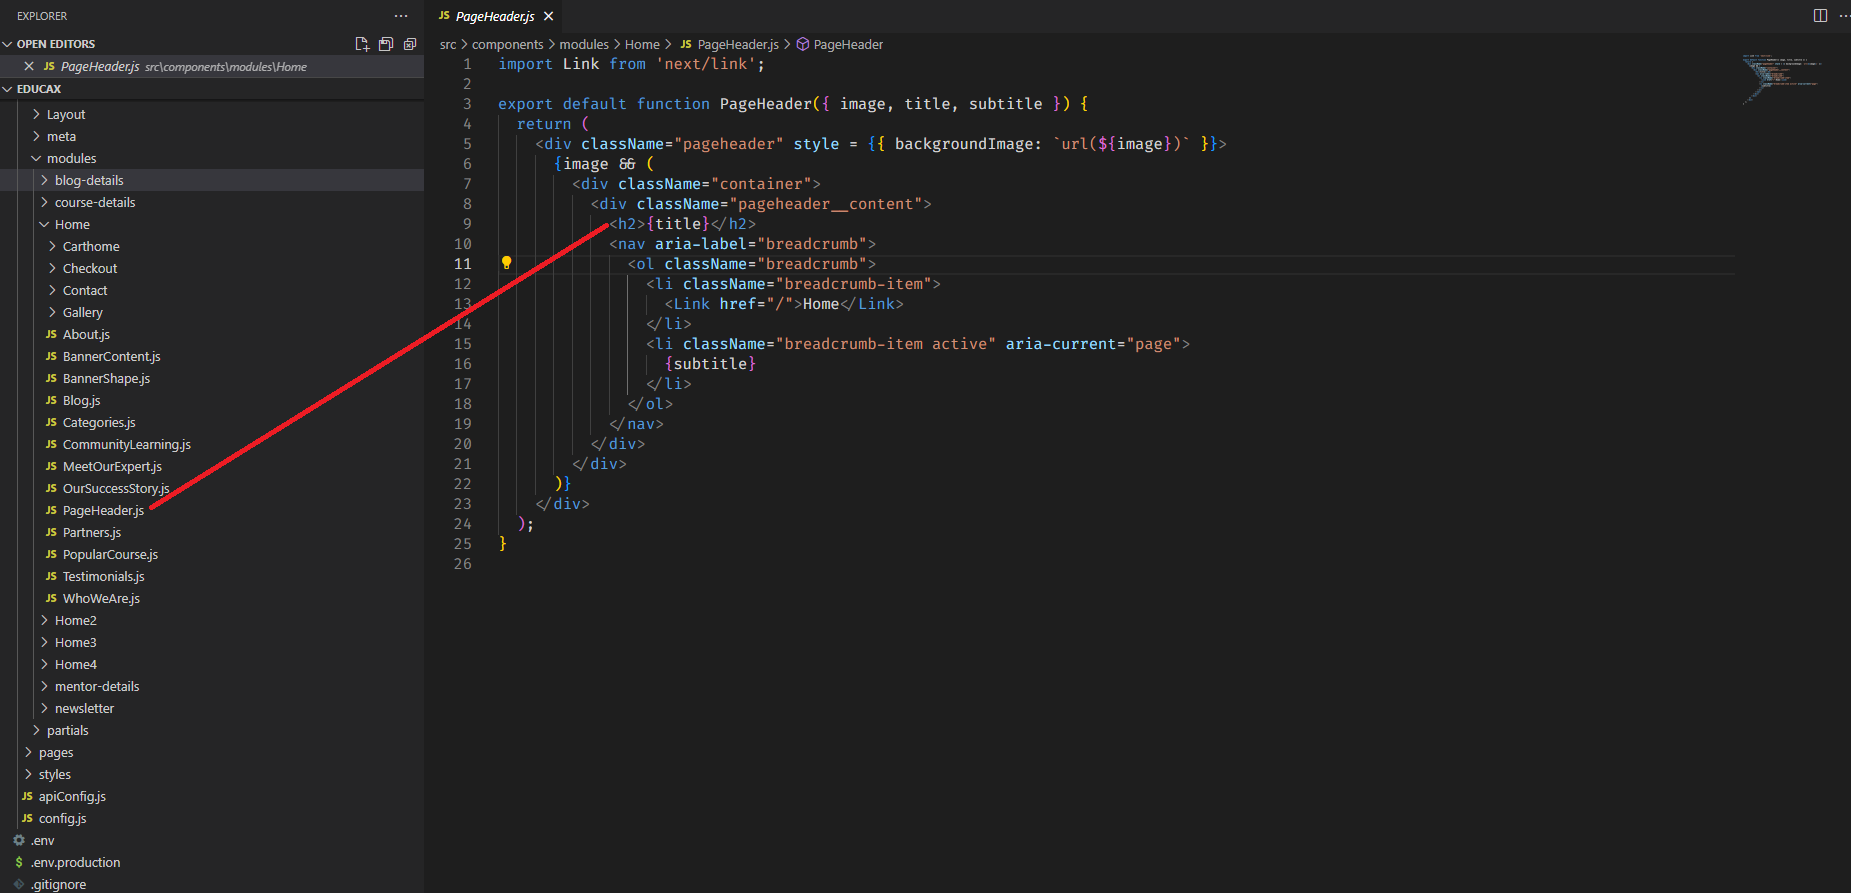Close PageHeader.js from the Open Editors list
This screenshot has width=1851, height=893.
coord(29,66)
